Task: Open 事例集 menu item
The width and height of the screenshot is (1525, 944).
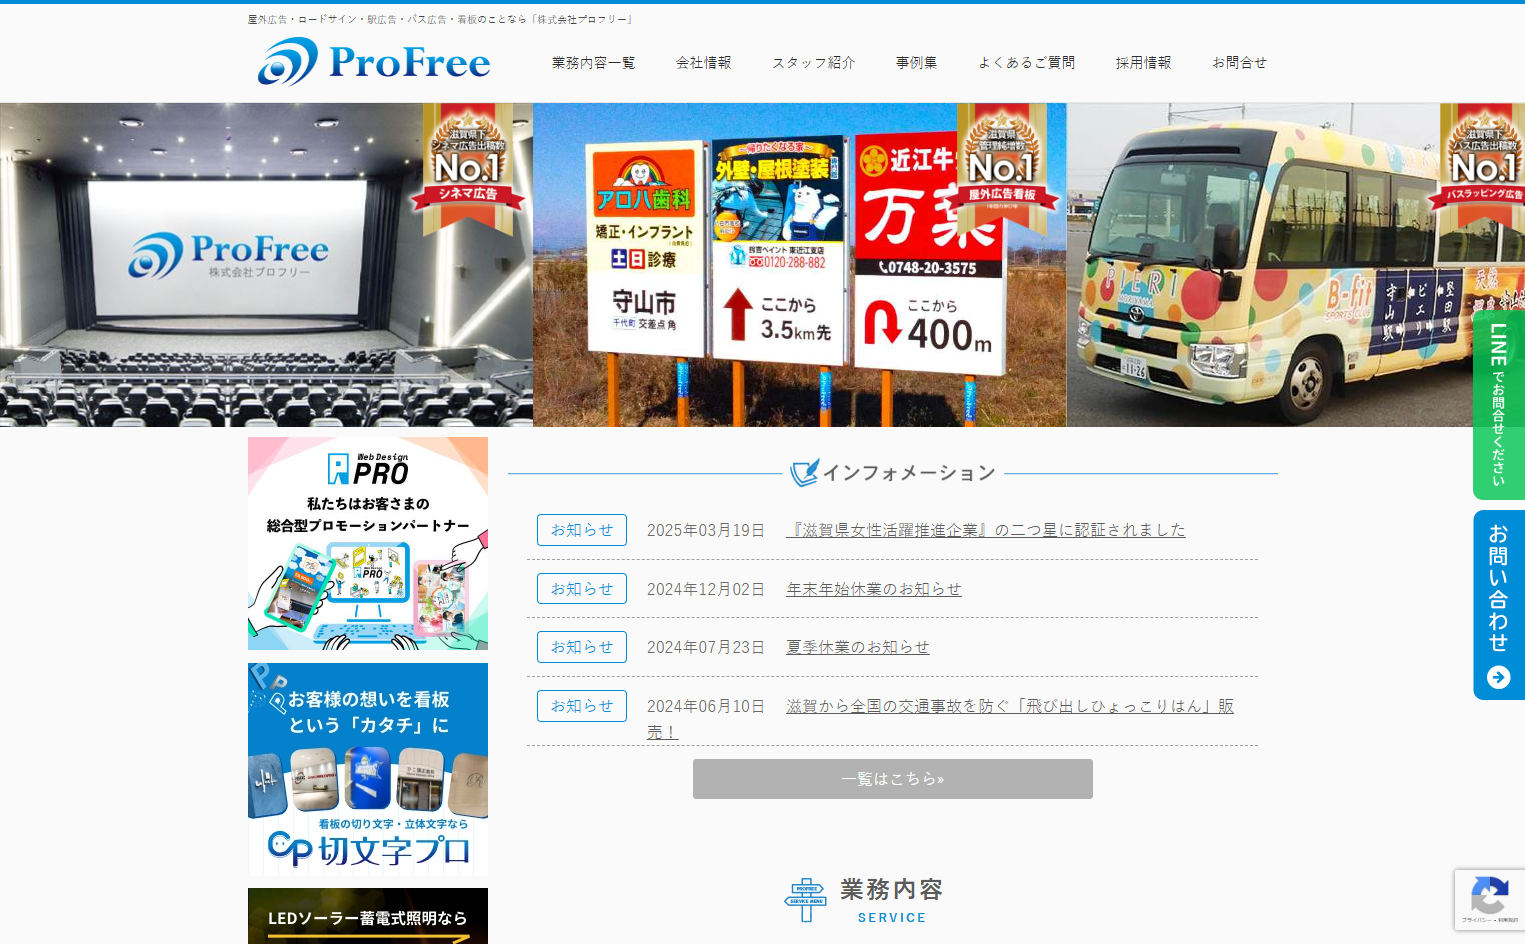Action: (916, 63)
